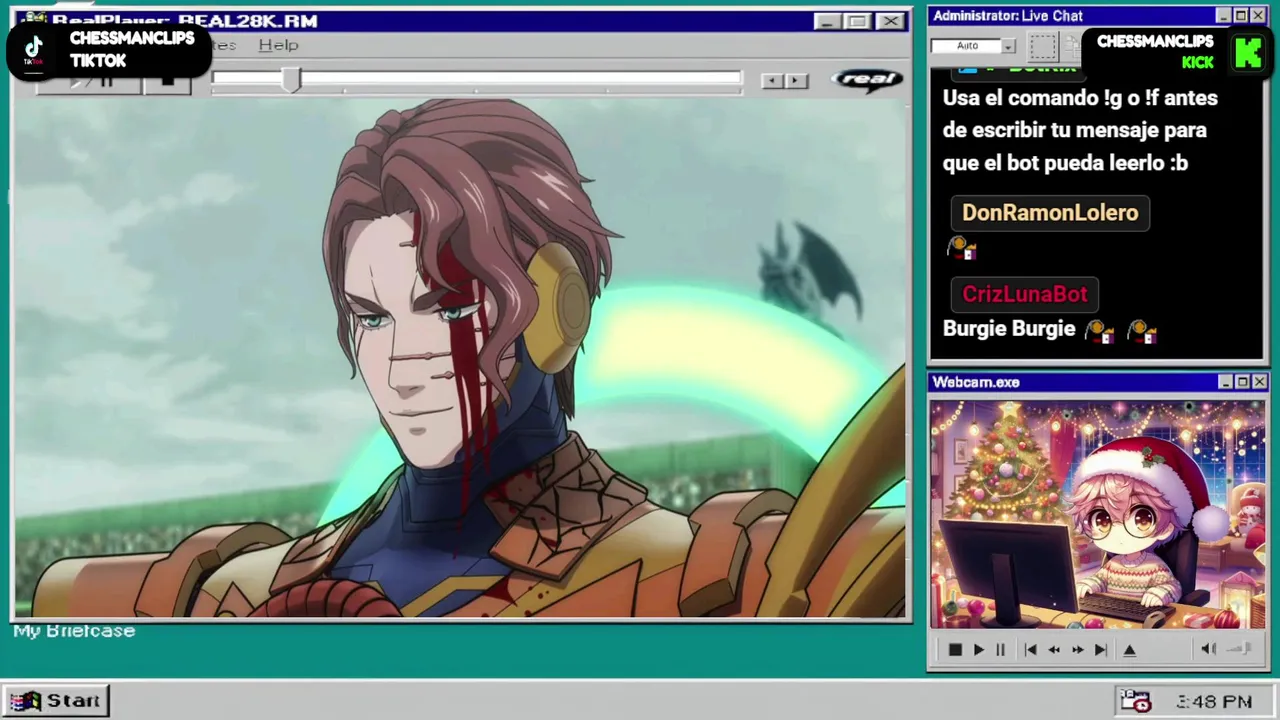The width and height of the screenshot is (1280, 720).
Task: Click the scheduler tray icon in taskbar
Action: click(1135, 701)
